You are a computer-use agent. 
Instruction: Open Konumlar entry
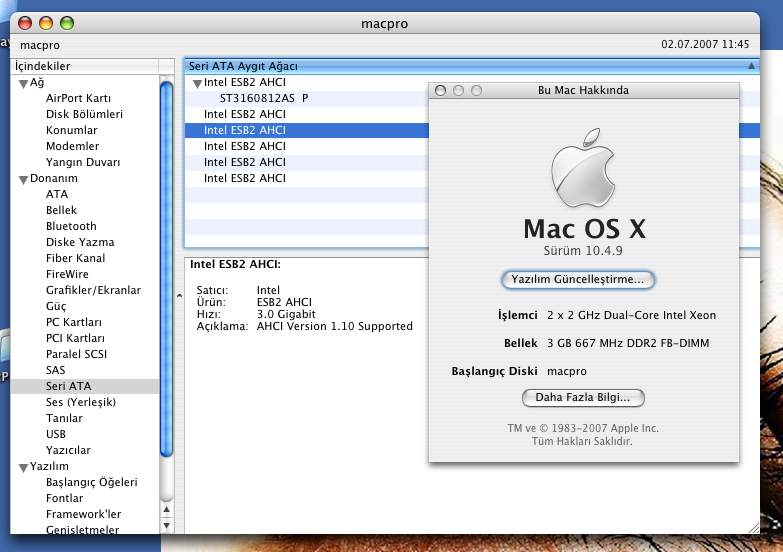pyautogui.click(x=71, y=130)
